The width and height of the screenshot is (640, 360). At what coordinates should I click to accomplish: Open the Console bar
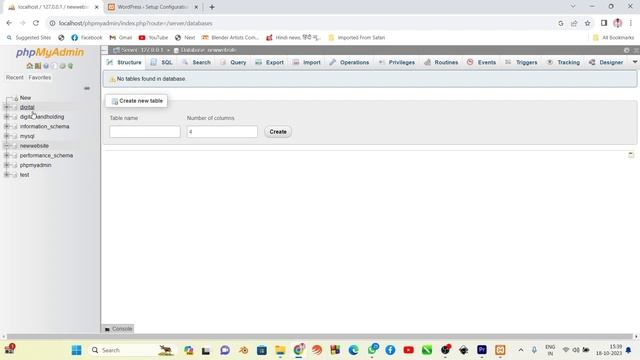point(118,329)
